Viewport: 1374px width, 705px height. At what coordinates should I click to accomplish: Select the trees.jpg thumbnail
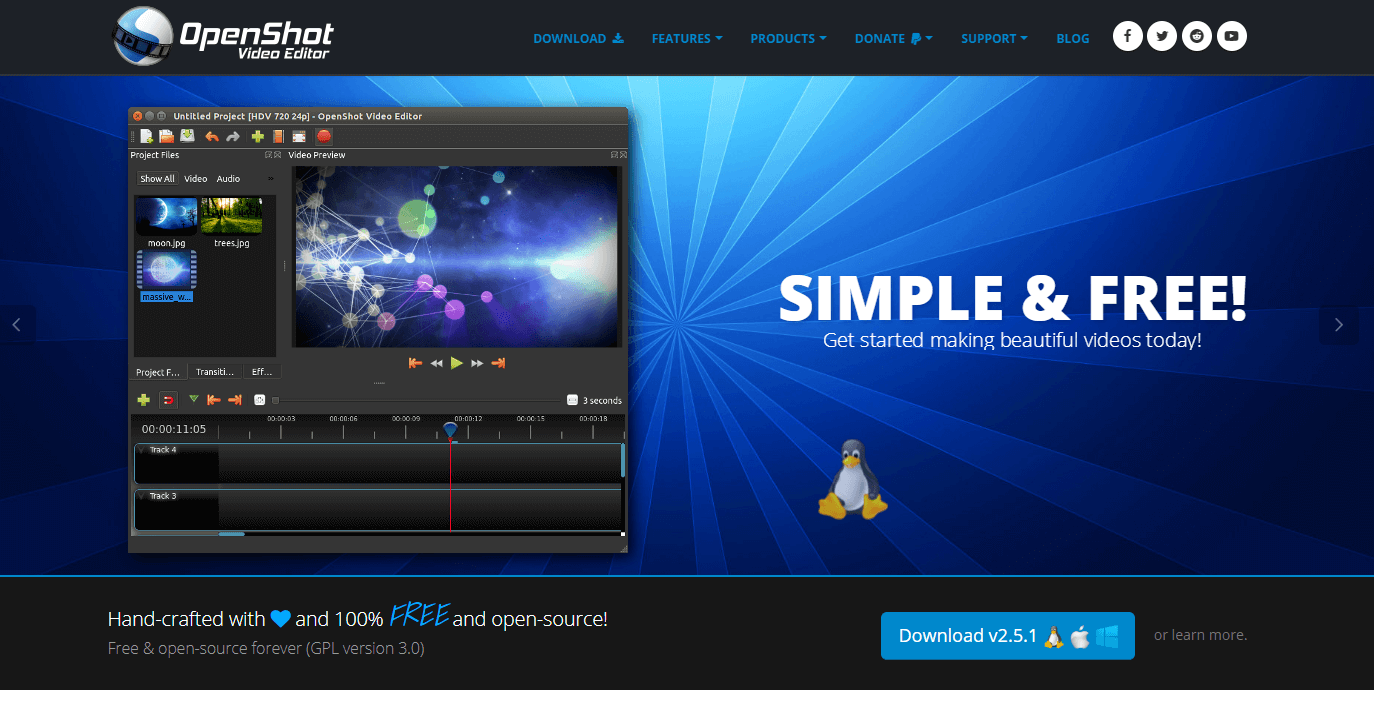231,216
